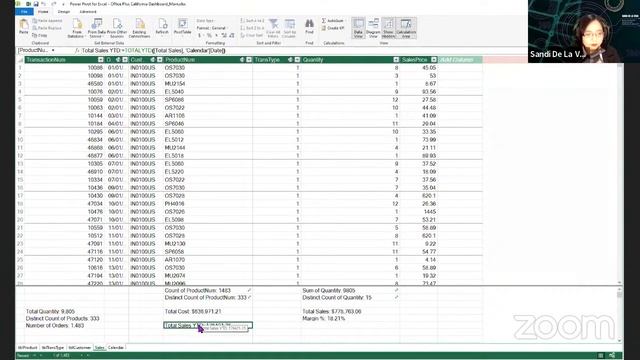The width and height of the screenshot is (640, 360).
Task: Open the SalesPrice column filter dropdown
Action: [434, 60]
